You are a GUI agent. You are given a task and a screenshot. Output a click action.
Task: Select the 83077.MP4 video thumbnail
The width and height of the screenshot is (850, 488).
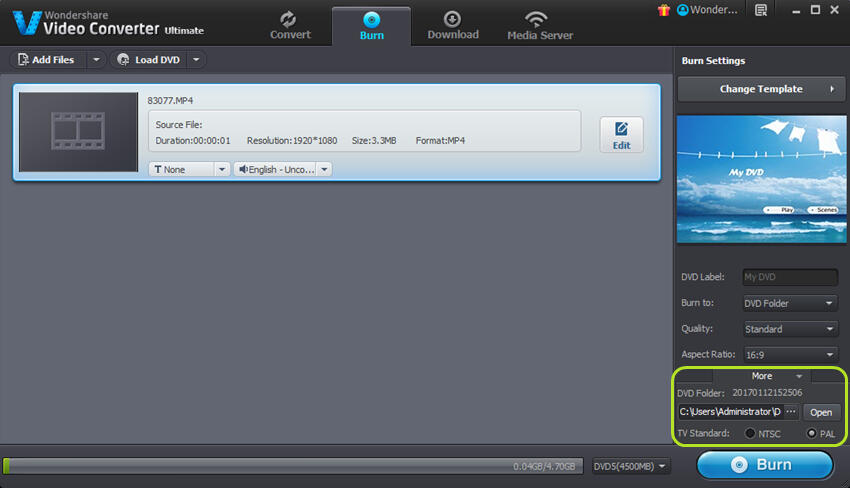point(78,132)
